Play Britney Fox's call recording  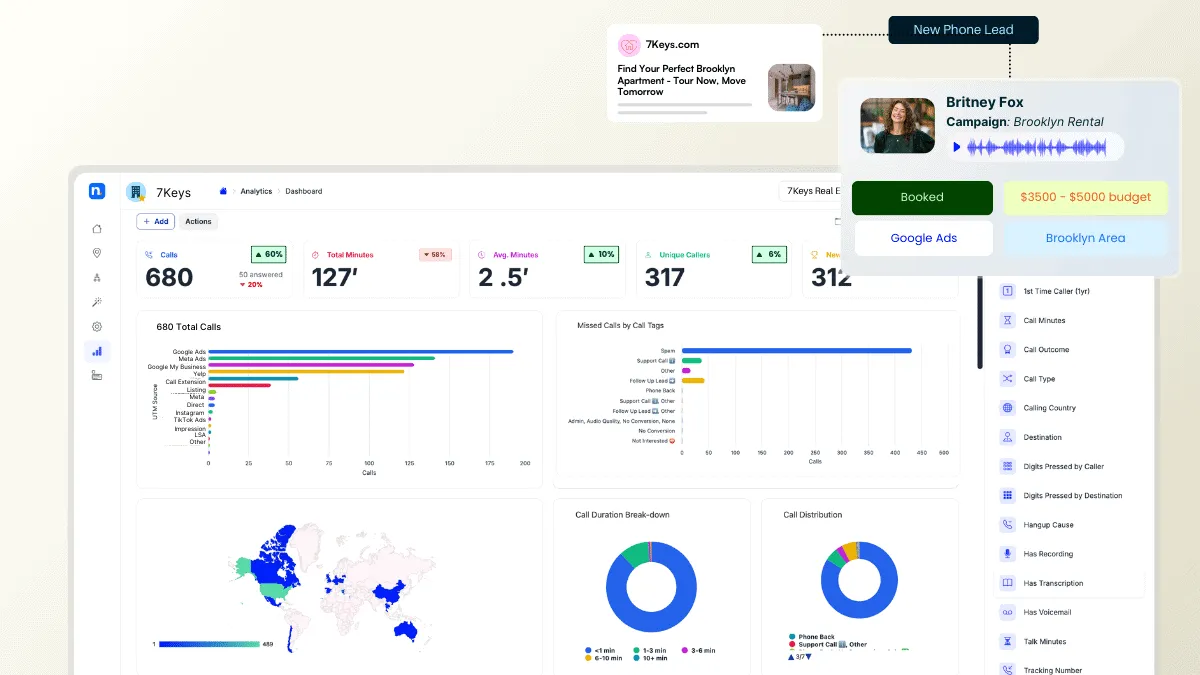coord(957,148)
